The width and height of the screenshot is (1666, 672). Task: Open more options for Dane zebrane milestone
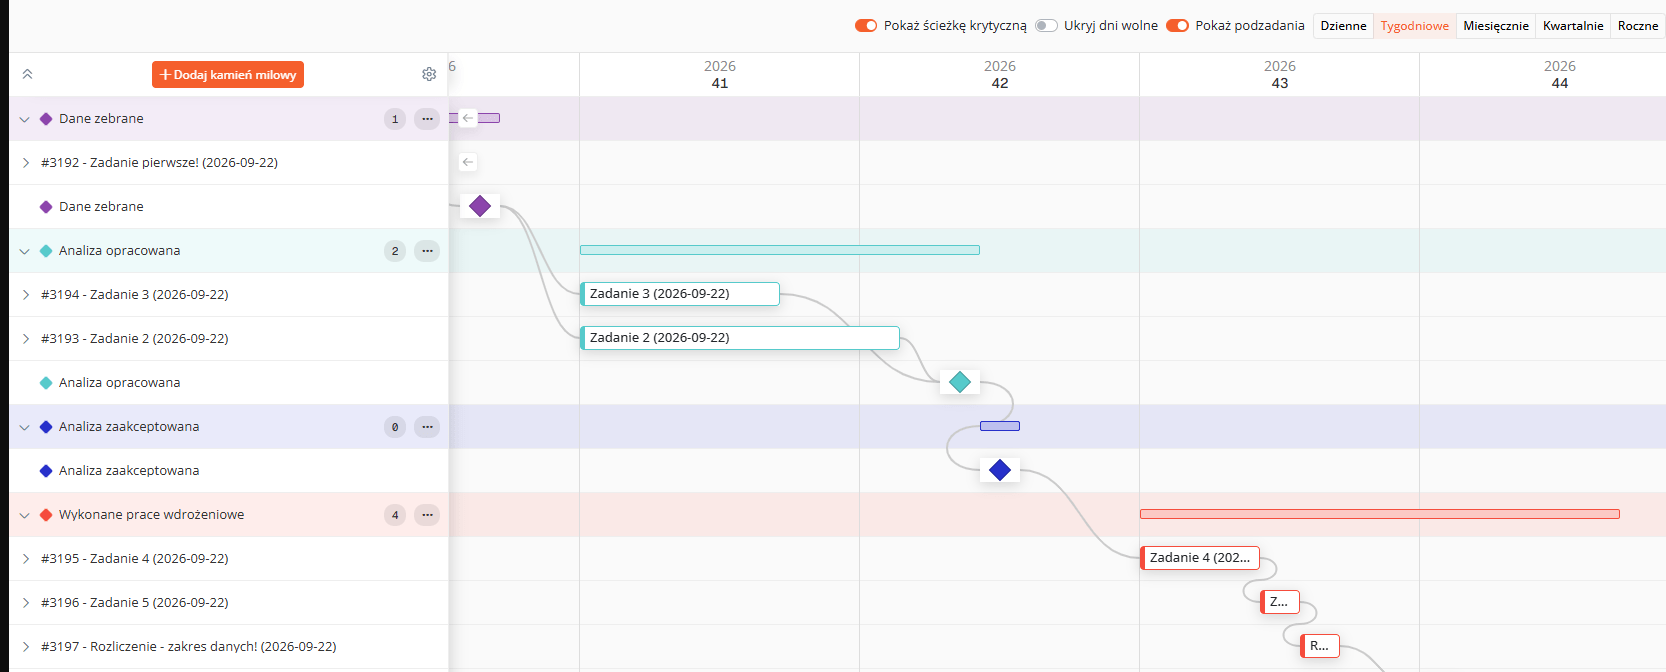pyautogui.click(x=427, y=119)
